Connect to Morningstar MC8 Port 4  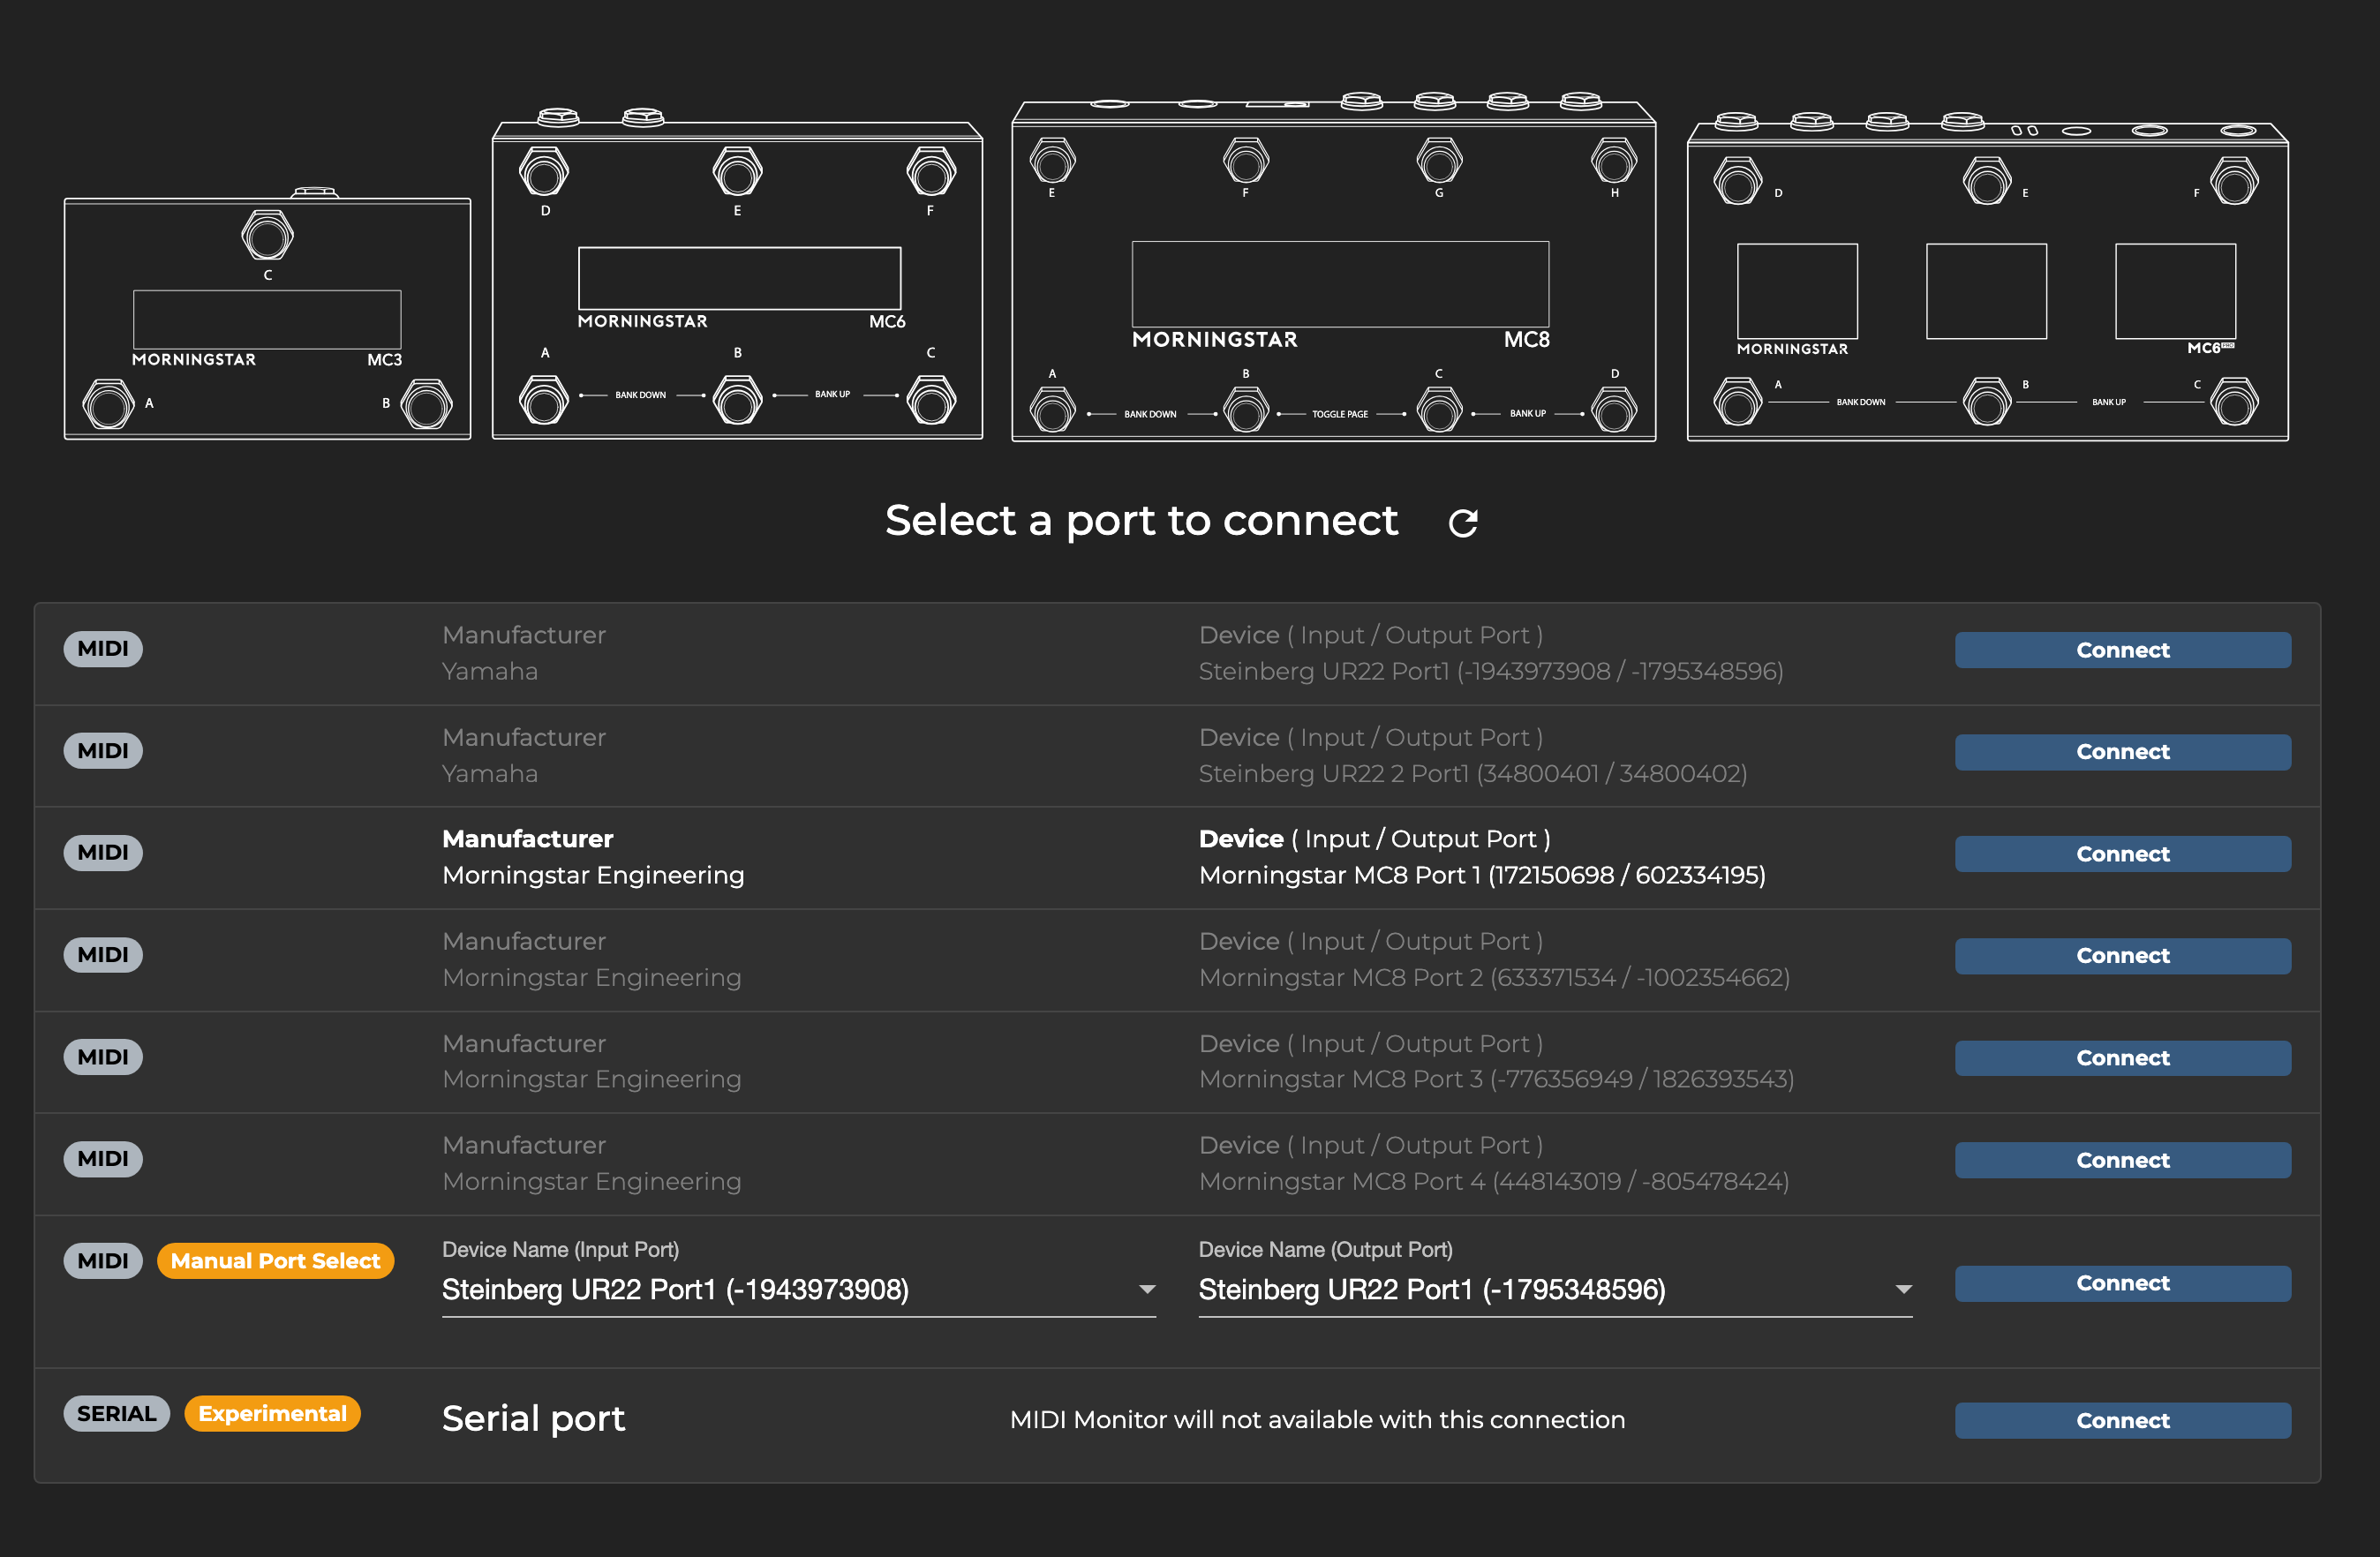(2122, 1160)
